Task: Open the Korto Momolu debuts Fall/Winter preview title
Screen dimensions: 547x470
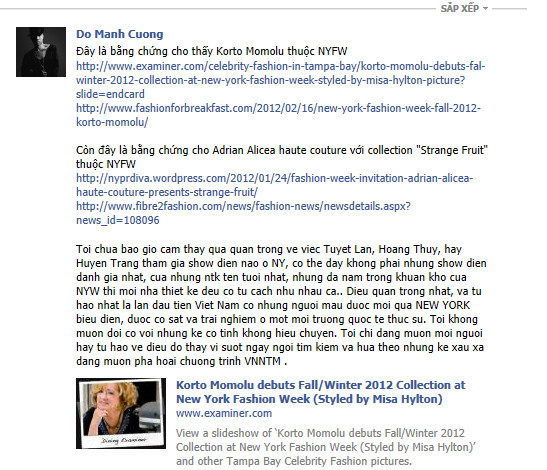Action: 321,392
